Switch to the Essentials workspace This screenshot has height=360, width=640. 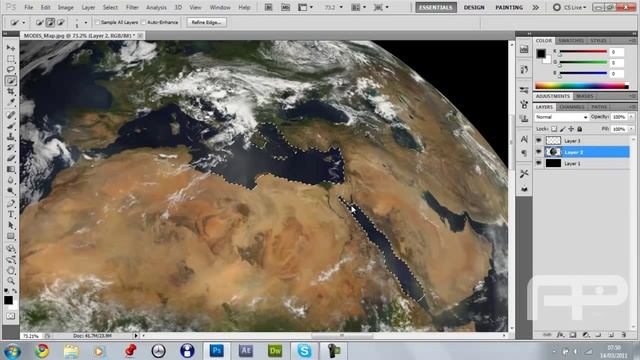coord(436,7)
